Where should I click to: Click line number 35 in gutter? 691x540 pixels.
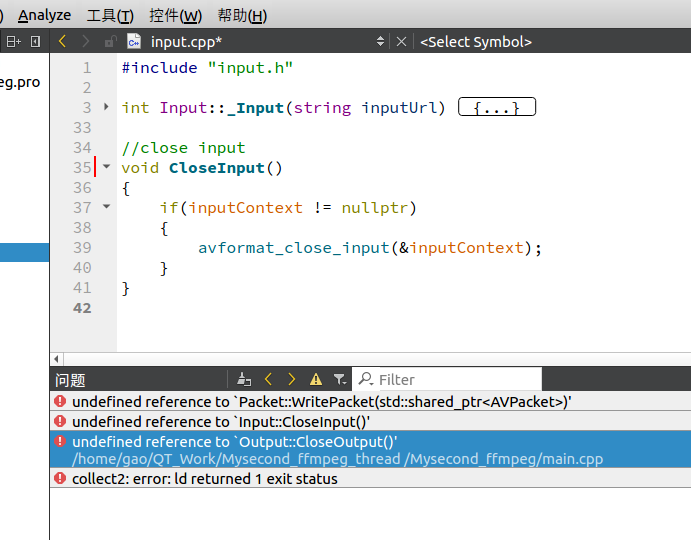pos(82,168)
